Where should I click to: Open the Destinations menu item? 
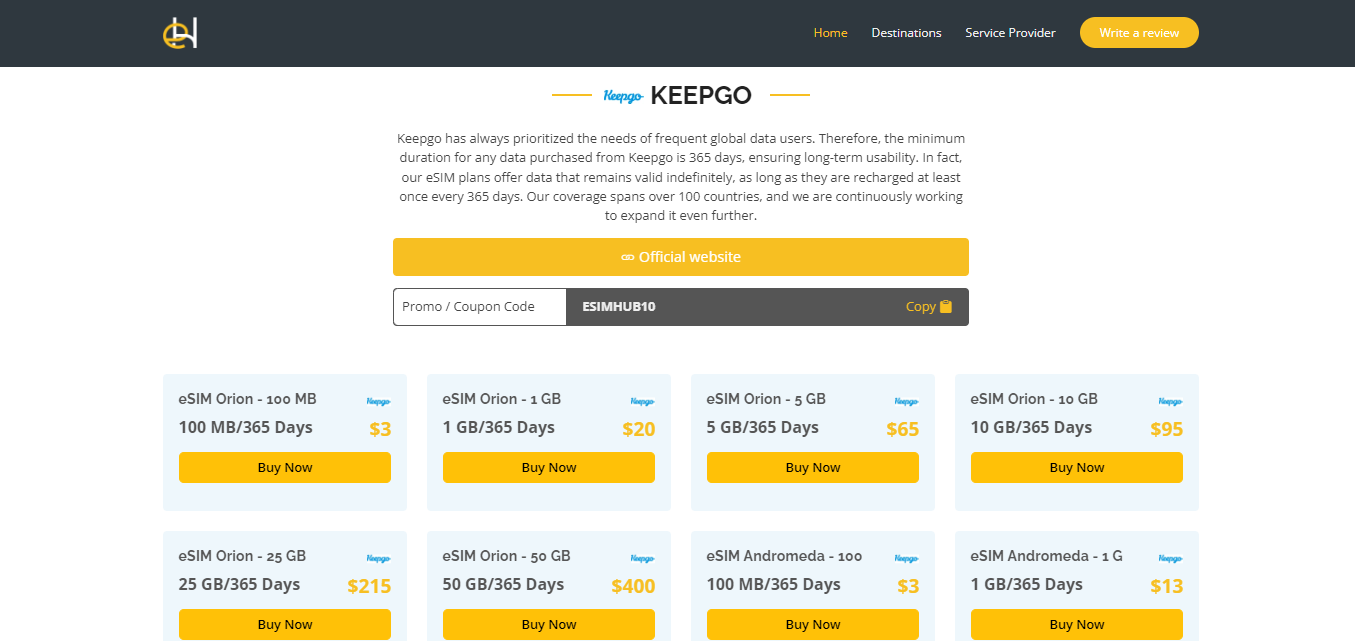click(906, 33)
